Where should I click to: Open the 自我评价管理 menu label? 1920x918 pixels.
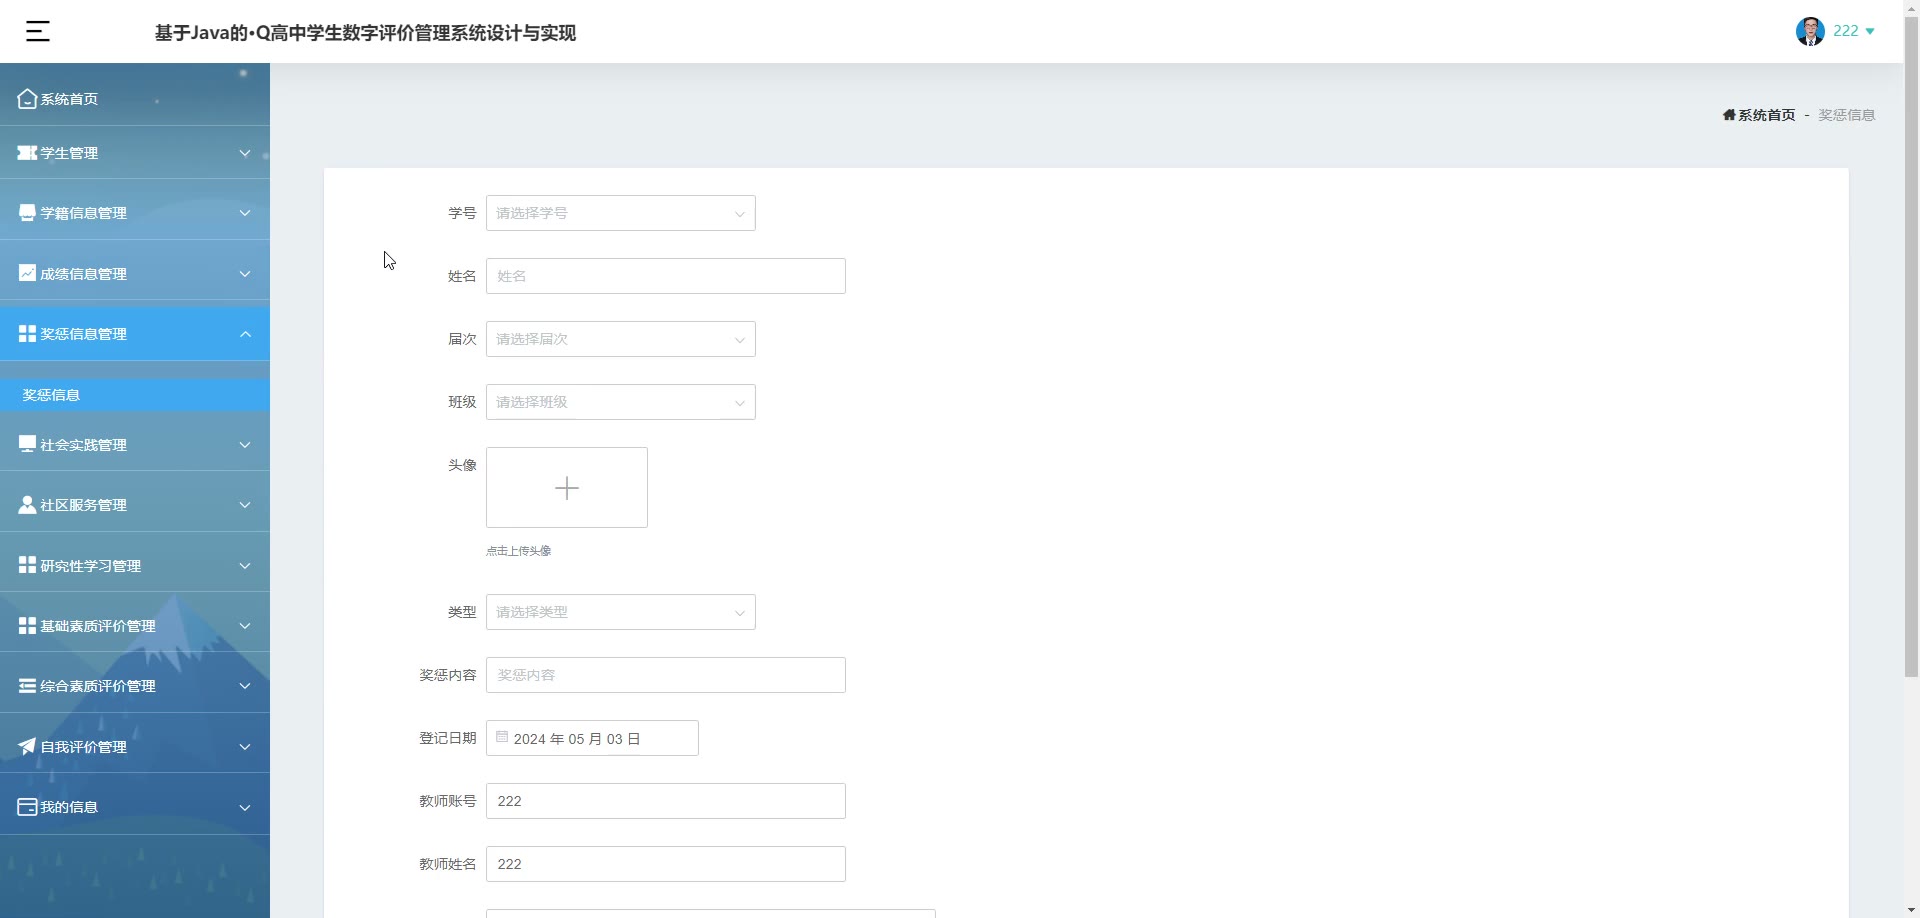(x=83, y=747)
